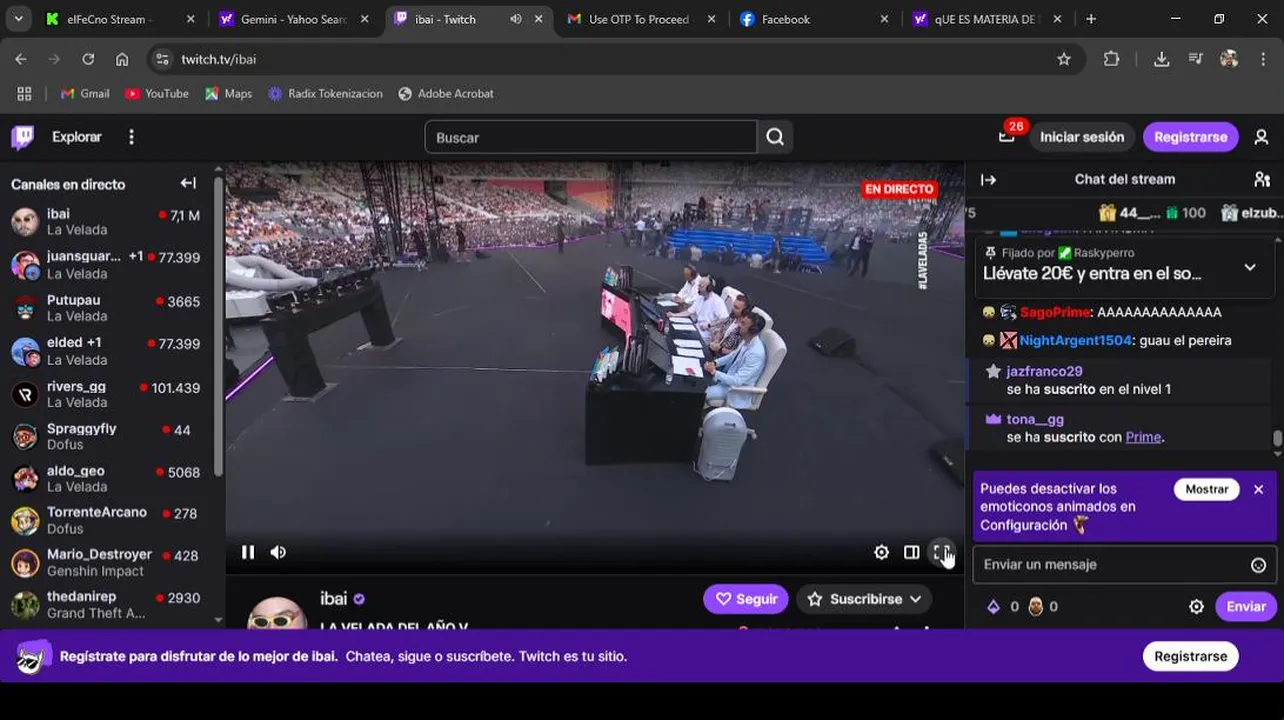Screen dimensions: 1284x720
Task: Click the Seguir button
Action: point(746,599)
